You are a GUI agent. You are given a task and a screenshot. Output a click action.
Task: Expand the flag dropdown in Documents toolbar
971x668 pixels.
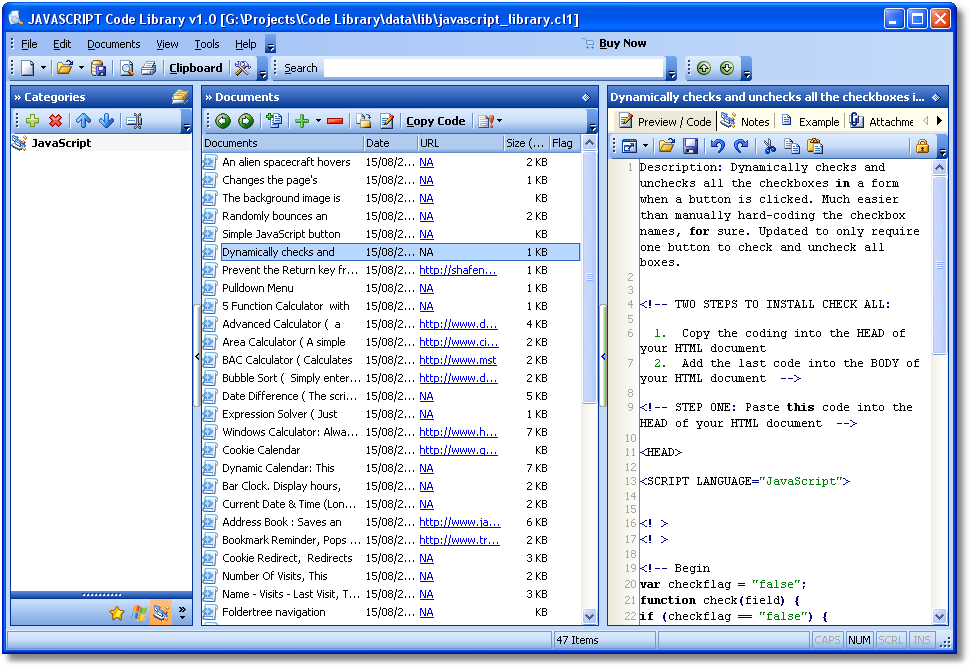pos(499,121)
